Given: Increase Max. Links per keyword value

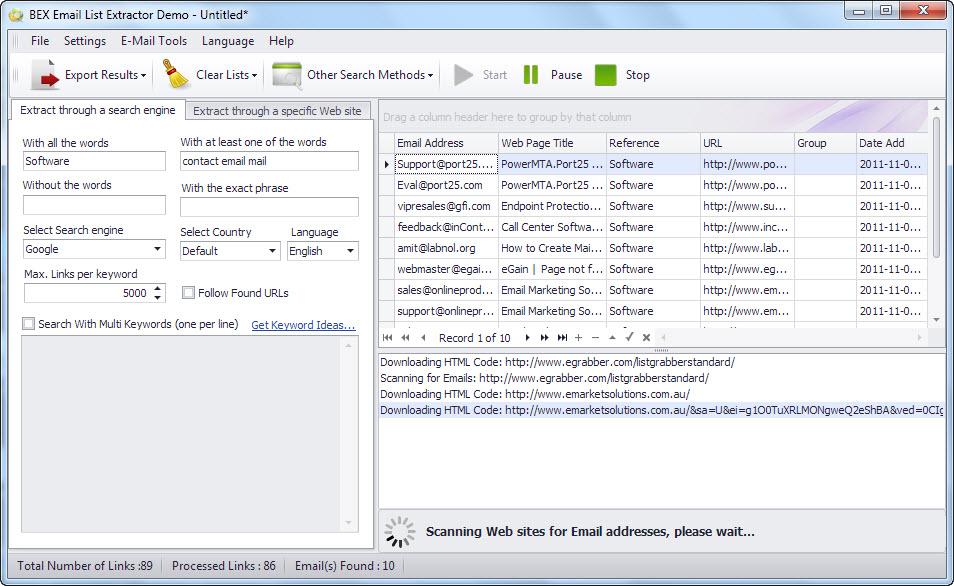Looking at the screenshot, I should click(x=158, y=288).
